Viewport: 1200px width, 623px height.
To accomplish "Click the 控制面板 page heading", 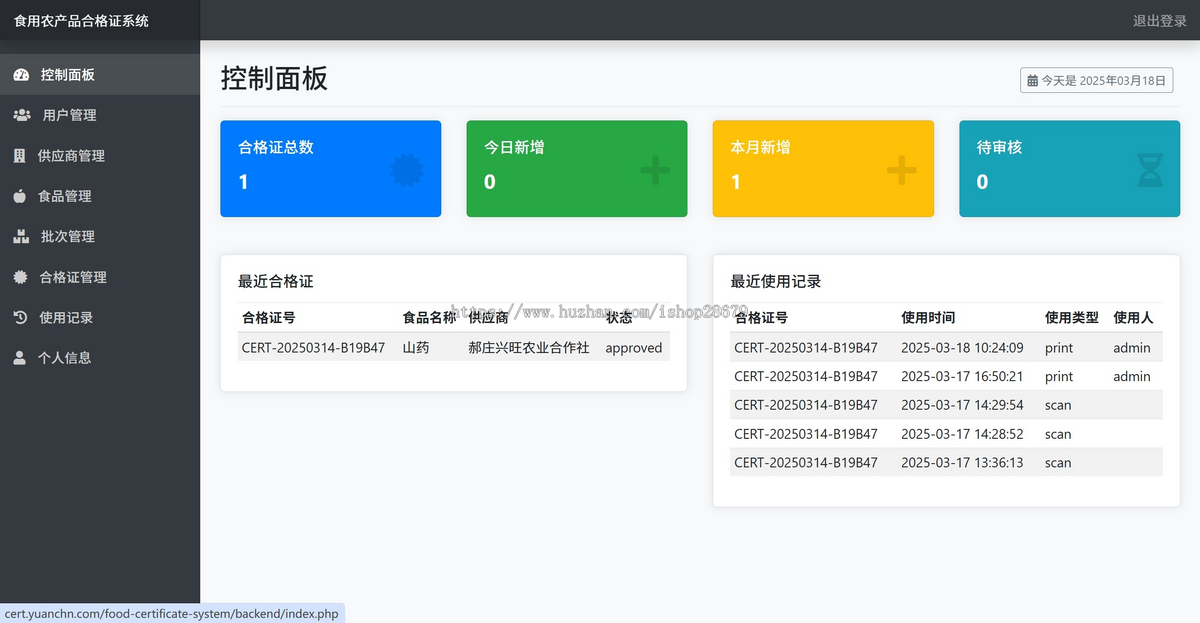I will [274, 78].
